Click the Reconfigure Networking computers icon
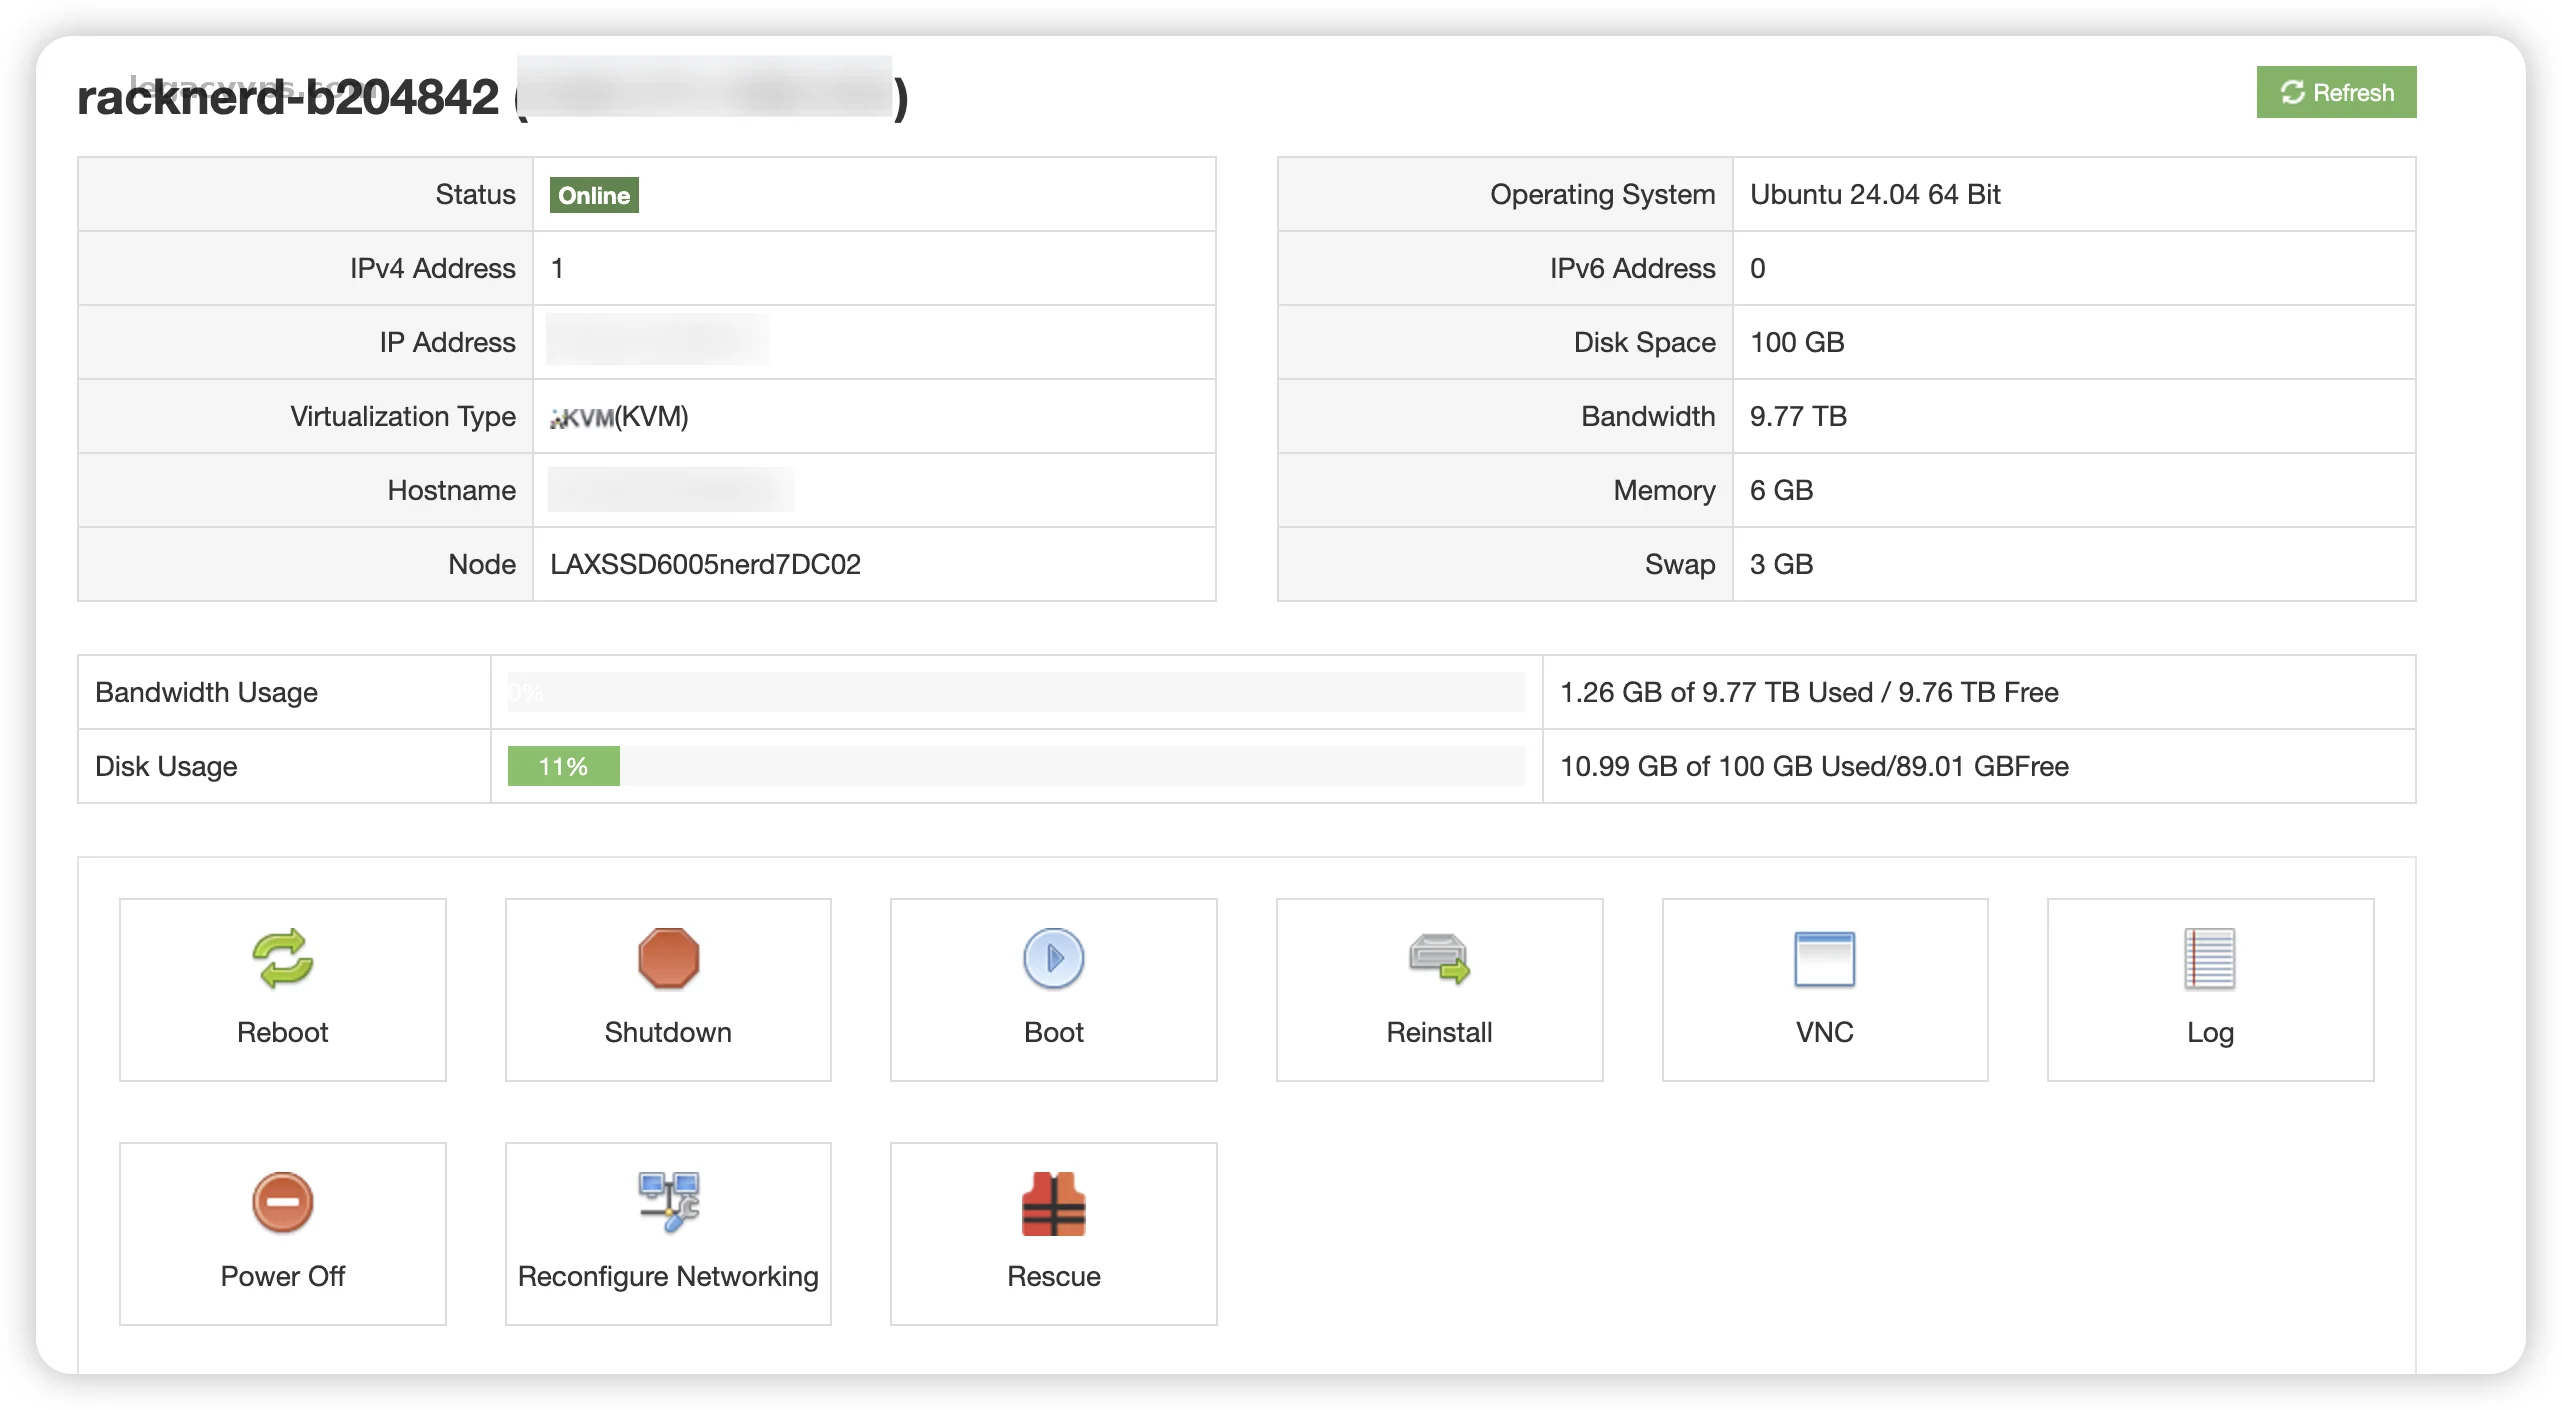The image size is (2562, 1410). tap(668, 1202)
